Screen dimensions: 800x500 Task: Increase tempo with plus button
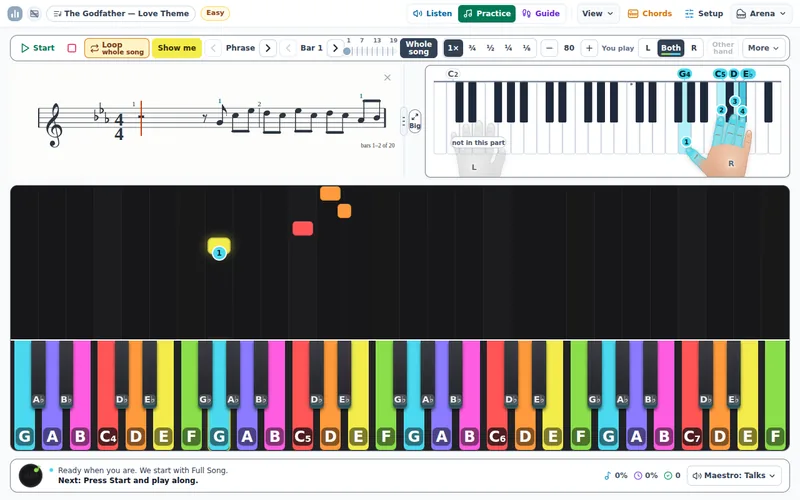click(589, 48)
